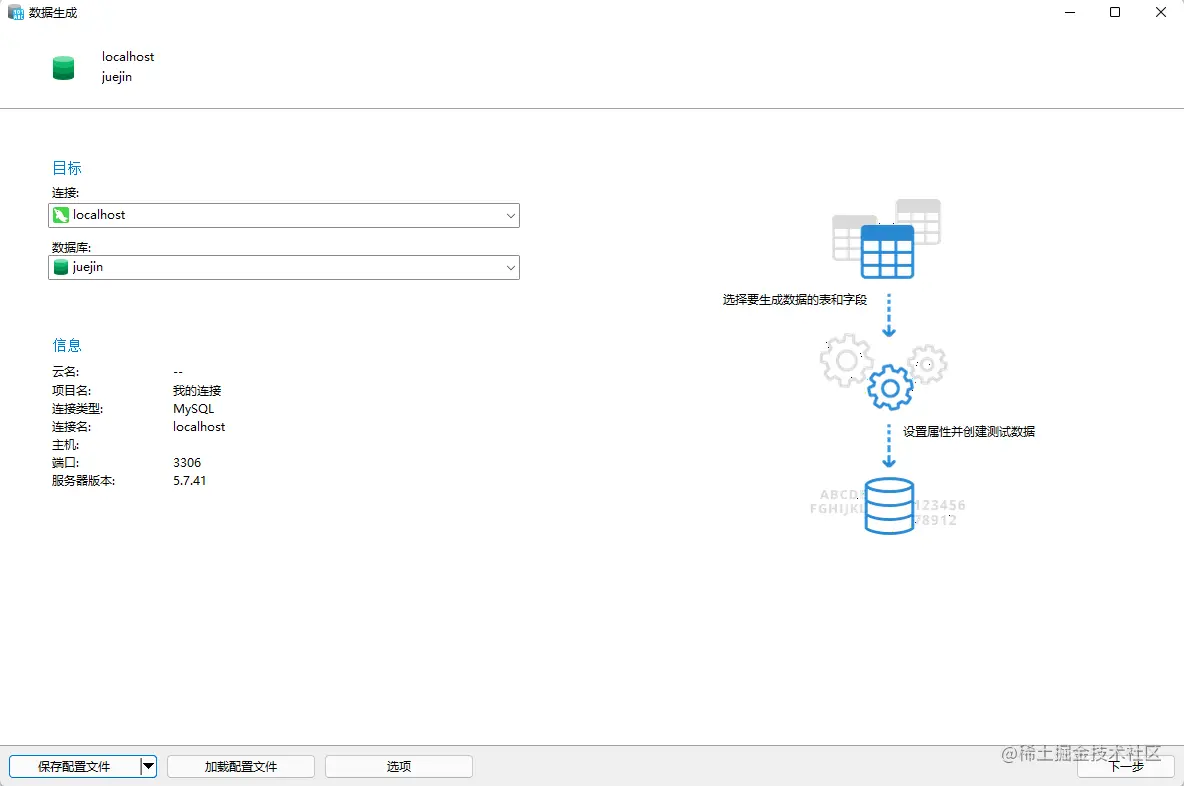Screen dimensions: 1184x786
Task: Click the blue table illustration icon
Action: pos(887,252)
